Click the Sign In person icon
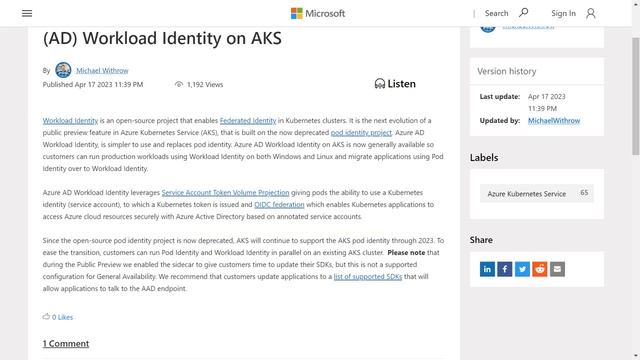 [591, 13]
